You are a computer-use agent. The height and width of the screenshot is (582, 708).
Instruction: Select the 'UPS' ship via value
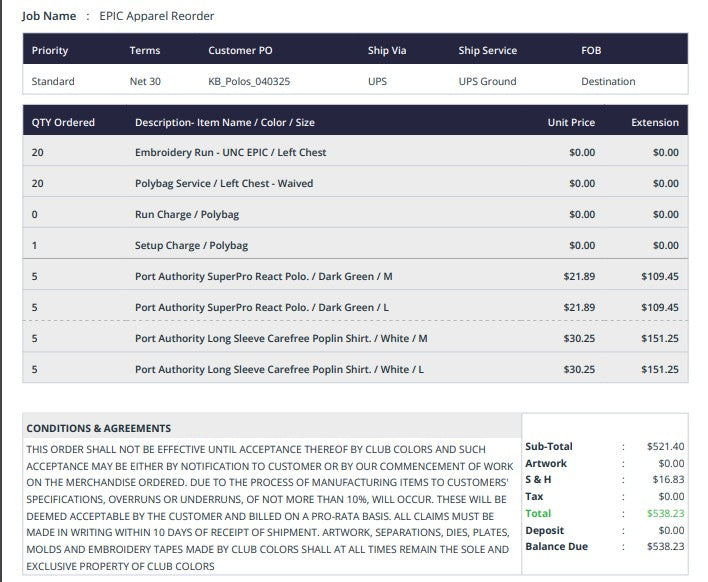pyautogui.click(x=377, y=81)
